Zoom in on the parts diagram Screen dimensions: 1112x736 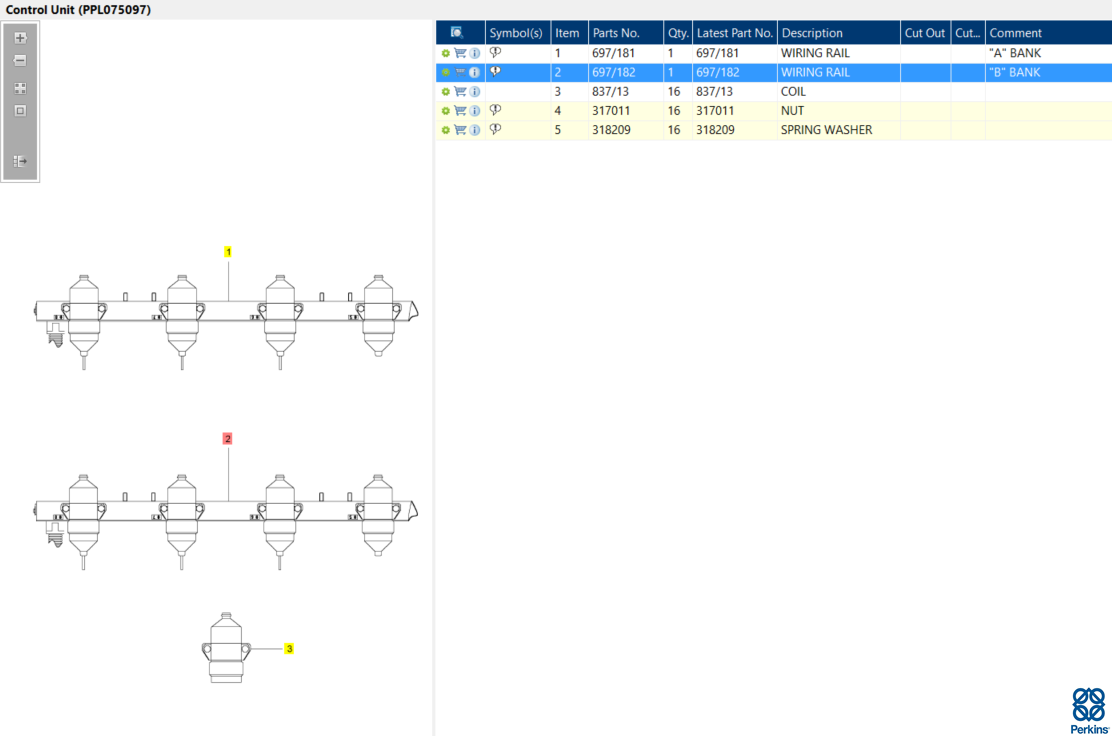coord(20,38)
